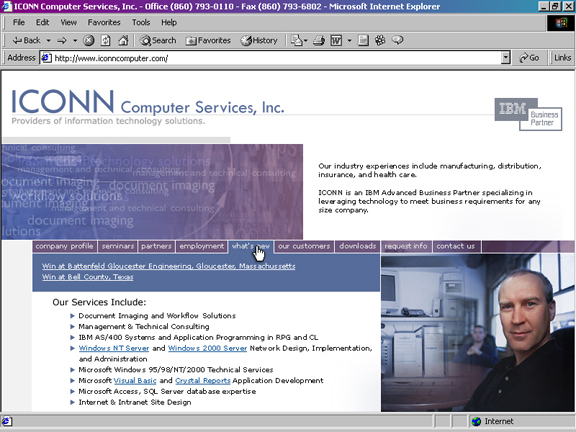Click 'Providers of information technology solutions' tagline
Viewport: 576px width, 432px height.
point(108,121)
